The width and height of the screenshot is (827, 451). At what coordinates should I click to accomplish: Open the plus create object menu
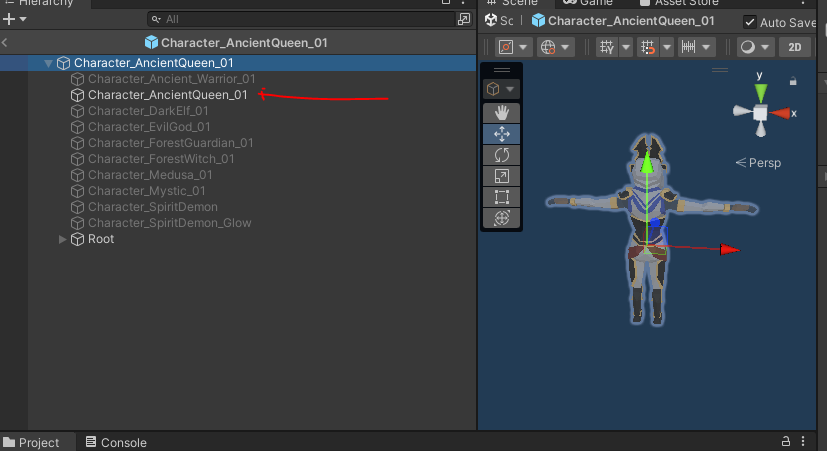pyautogui.click(x=13, y=19)
